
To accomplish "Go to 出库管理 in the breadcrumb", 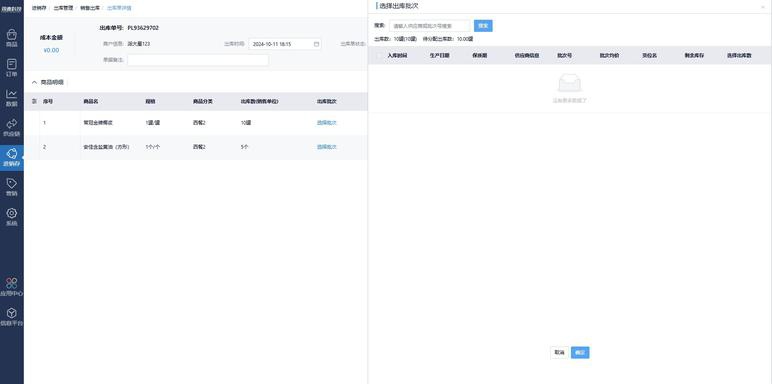I will [63, 8].
